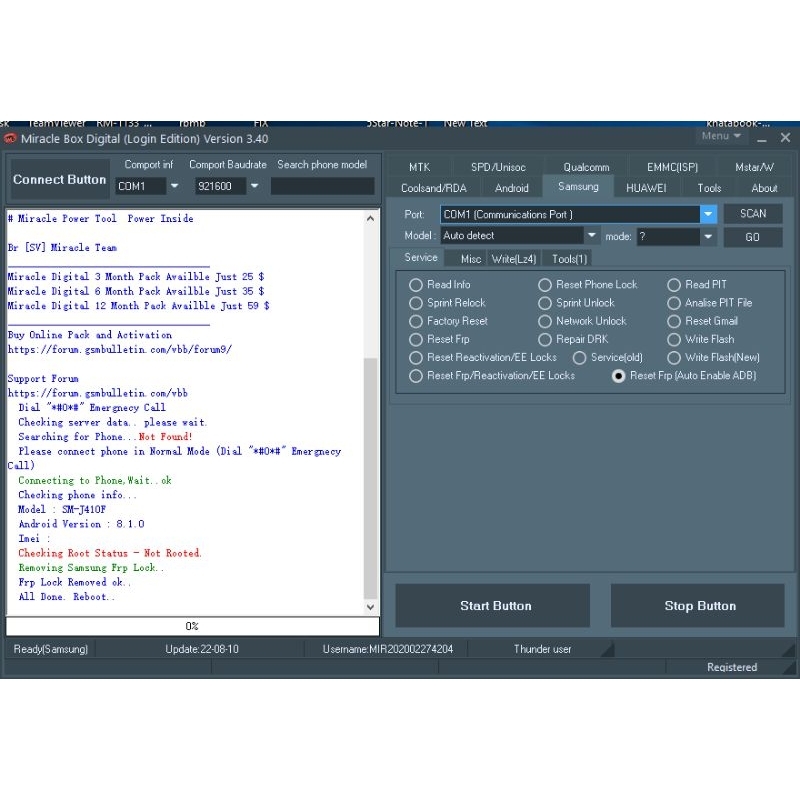The height and width of the screenshot is (800, 800).
Task: Select the Analise PIT File option
Action: [674, 303]
